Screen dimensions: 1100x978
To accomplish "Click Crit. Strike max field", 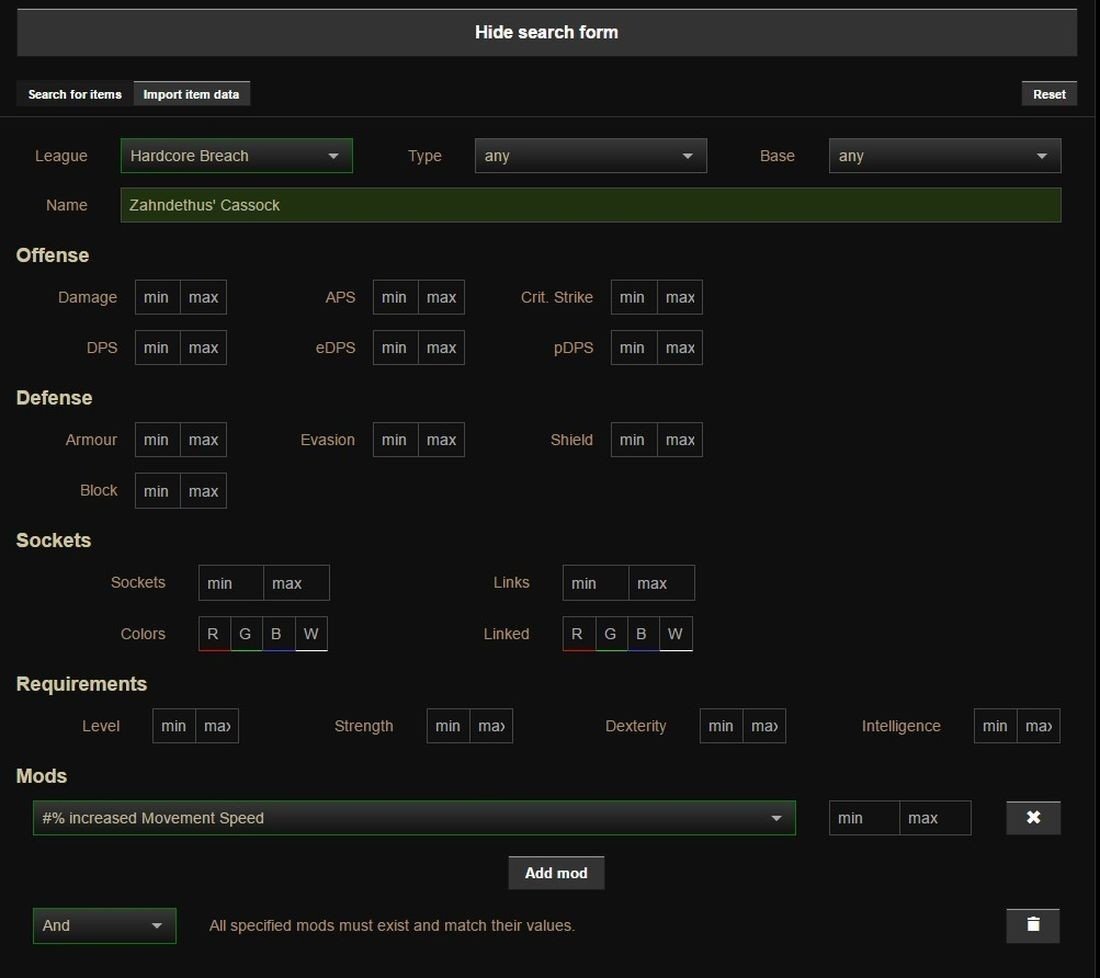I will click(x=680, y=297).
